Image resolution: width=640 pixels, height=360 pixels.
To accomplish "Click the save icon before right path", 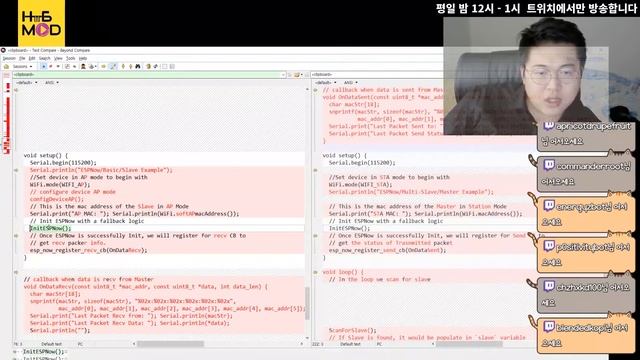I will click(307, 75).
